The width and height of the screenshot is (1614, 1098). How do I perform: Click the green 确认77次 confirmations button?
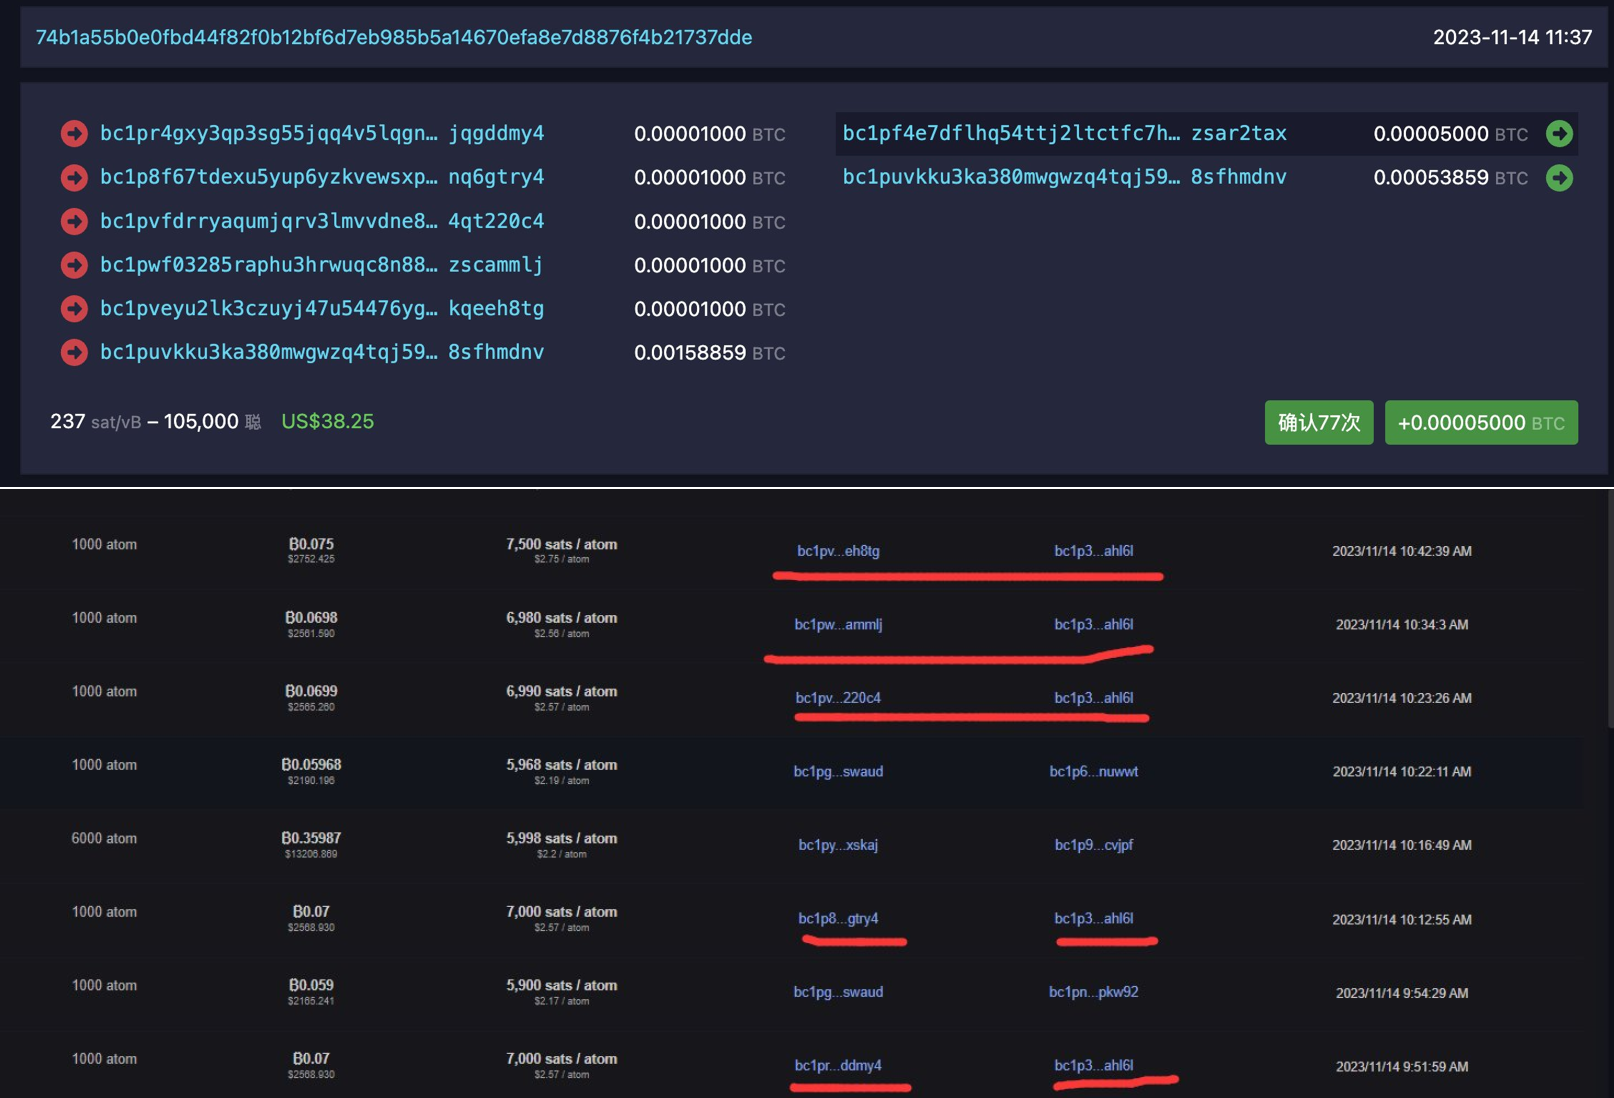[x=1318, y=423]
